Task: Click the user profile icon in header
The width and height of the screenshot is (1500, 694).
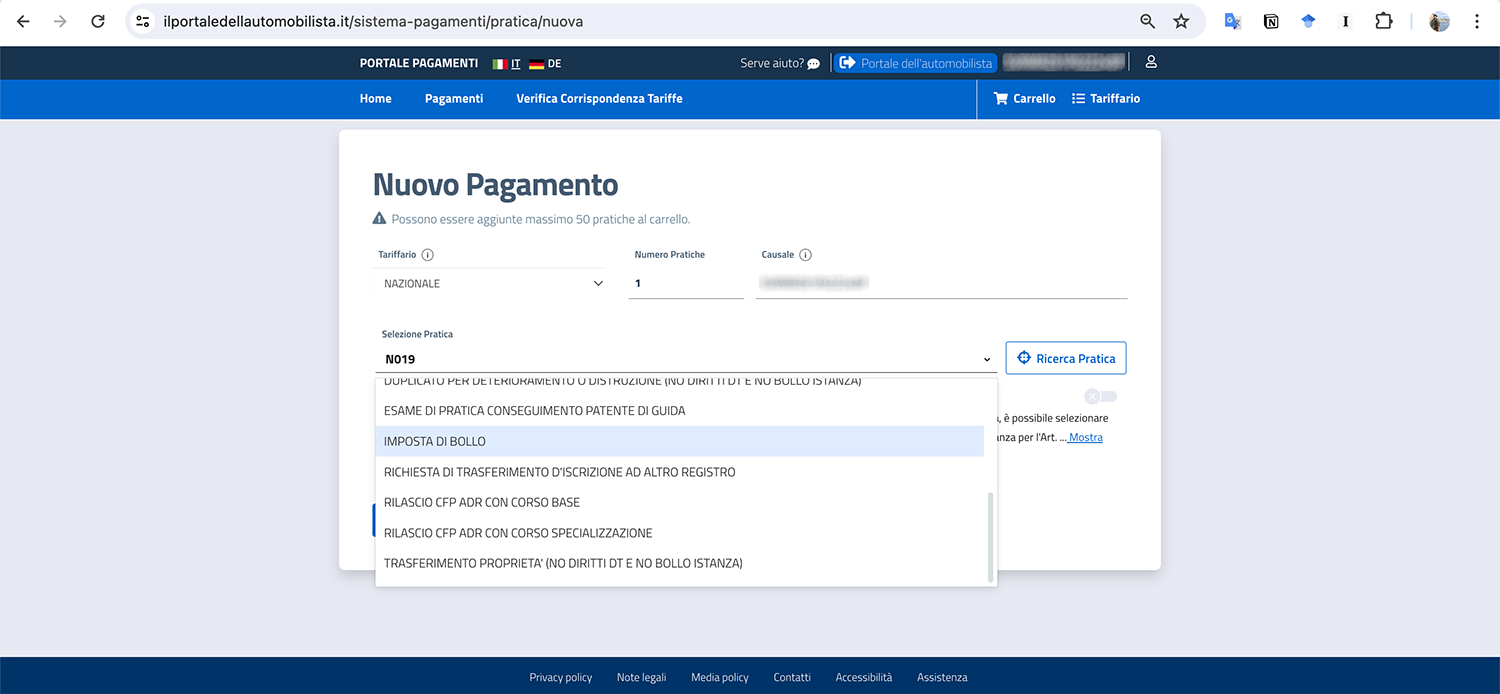Action: pos(1151,62)
